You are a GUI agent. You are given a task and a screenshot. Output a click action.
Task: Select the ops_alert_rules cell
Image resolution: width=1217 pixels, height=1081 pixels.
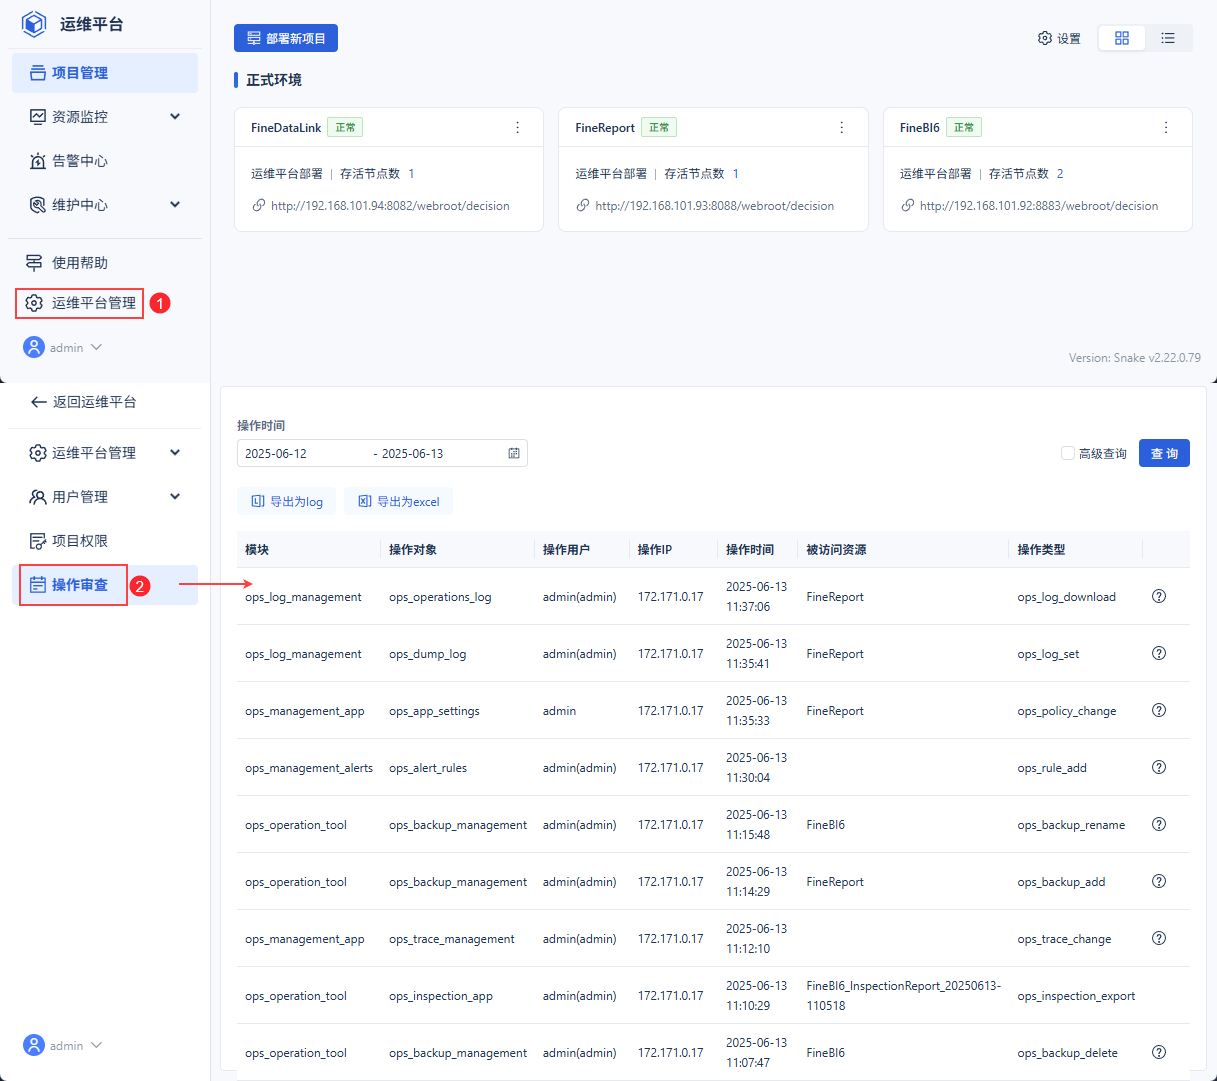pyautogui.click(x=428, y=768)
